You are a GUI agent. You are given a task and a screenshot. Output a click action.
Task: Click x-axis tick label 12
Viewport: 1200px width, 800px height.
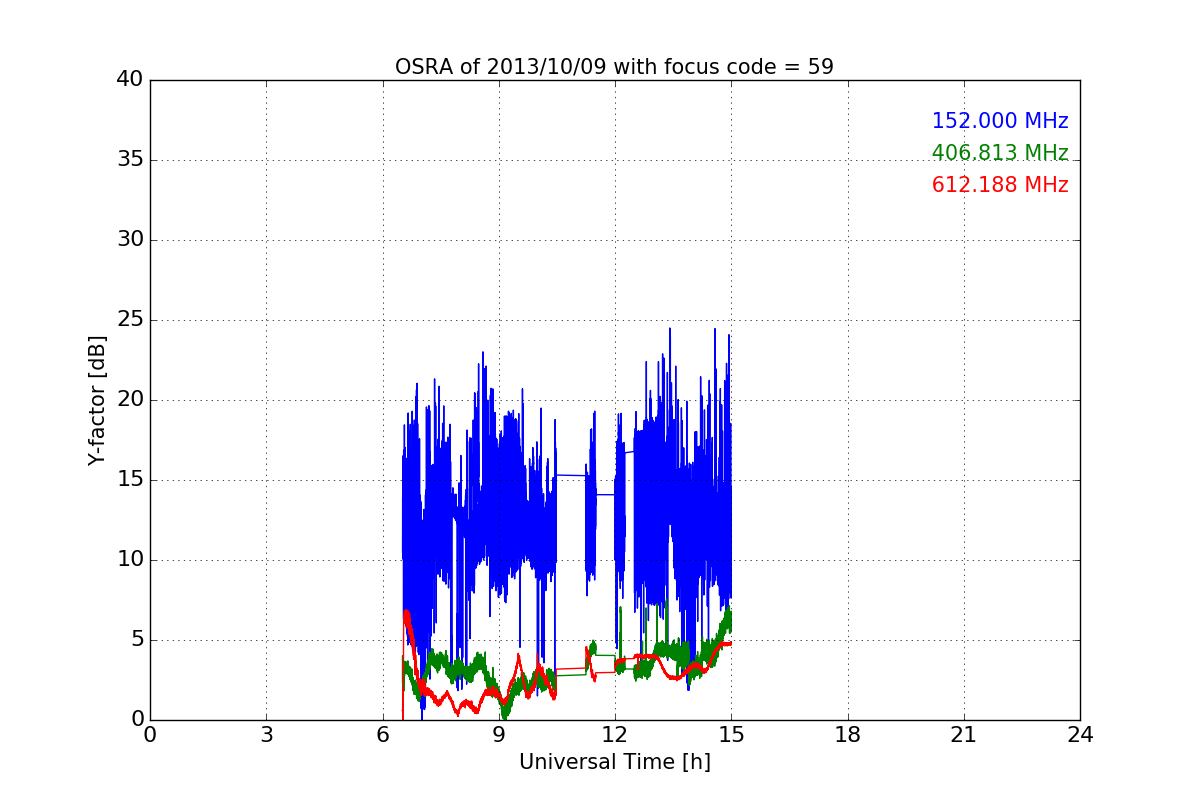pyautogui.click(x=615, y=735)
